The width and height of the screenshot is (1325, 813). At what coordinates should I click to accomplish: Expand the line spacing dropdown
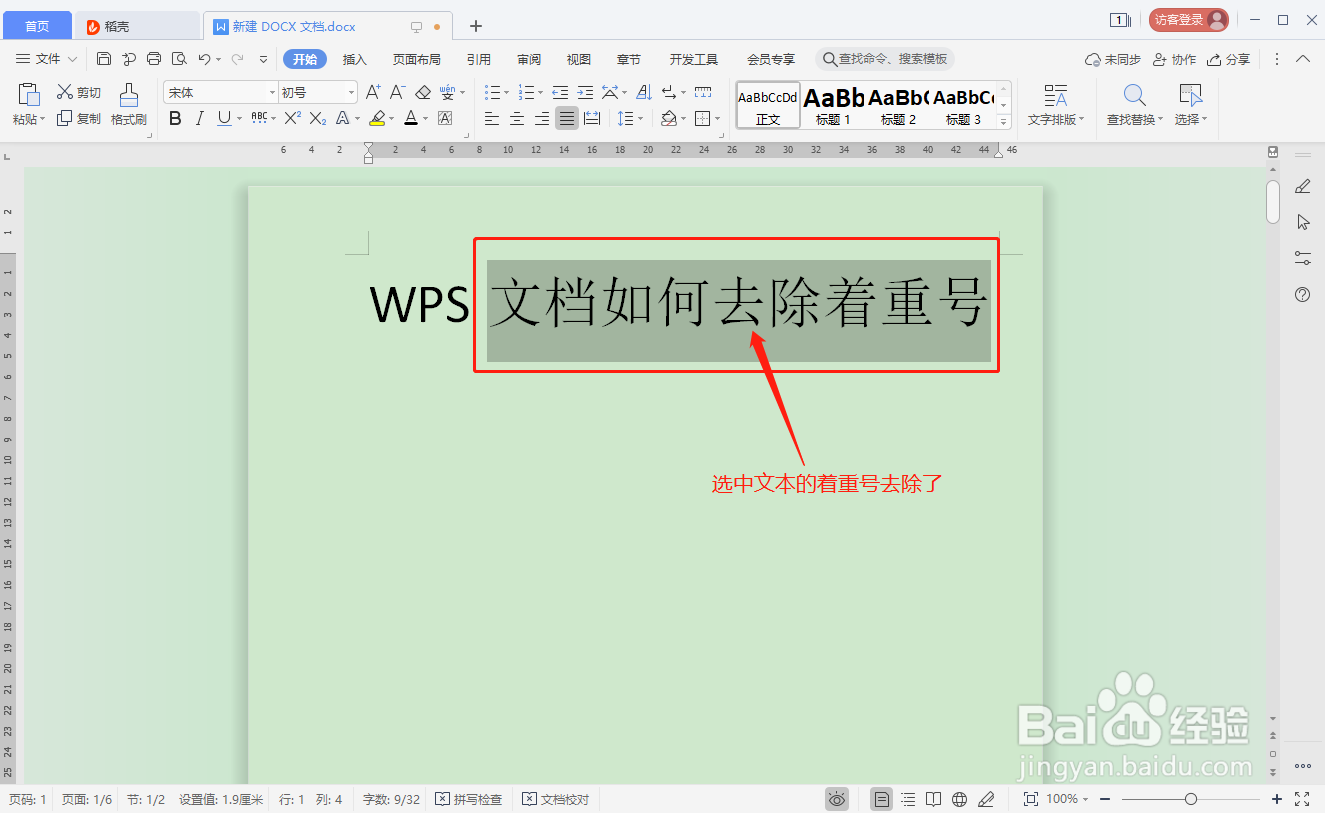pyautogui.click(x=642, y=119)
